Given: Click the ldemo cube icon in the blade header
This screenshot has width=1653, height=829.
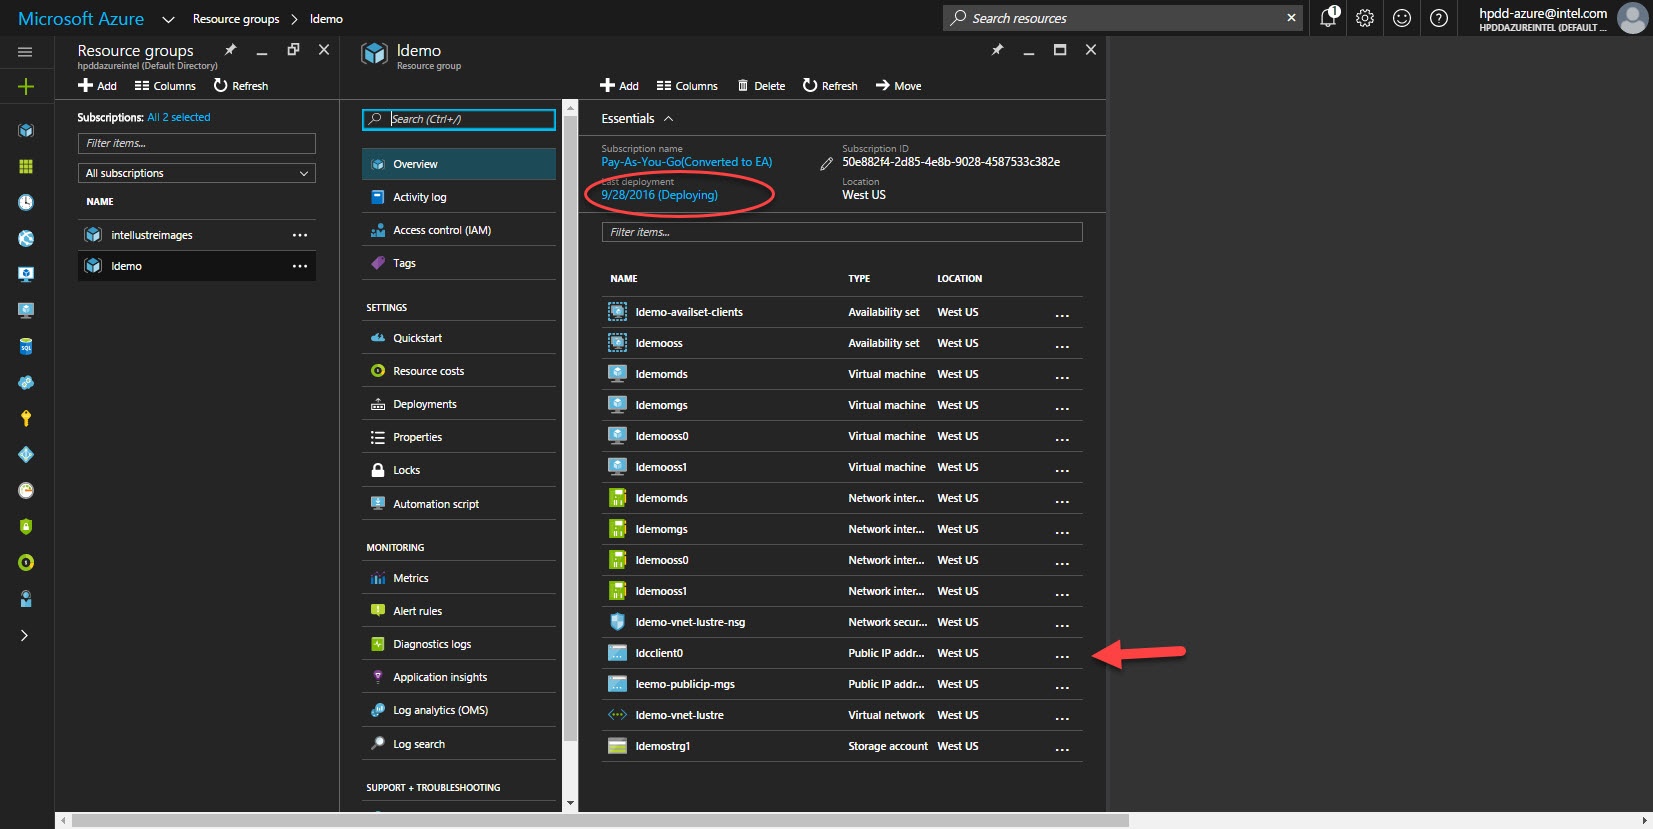Looking at the screenshot, I should (374, 54).
